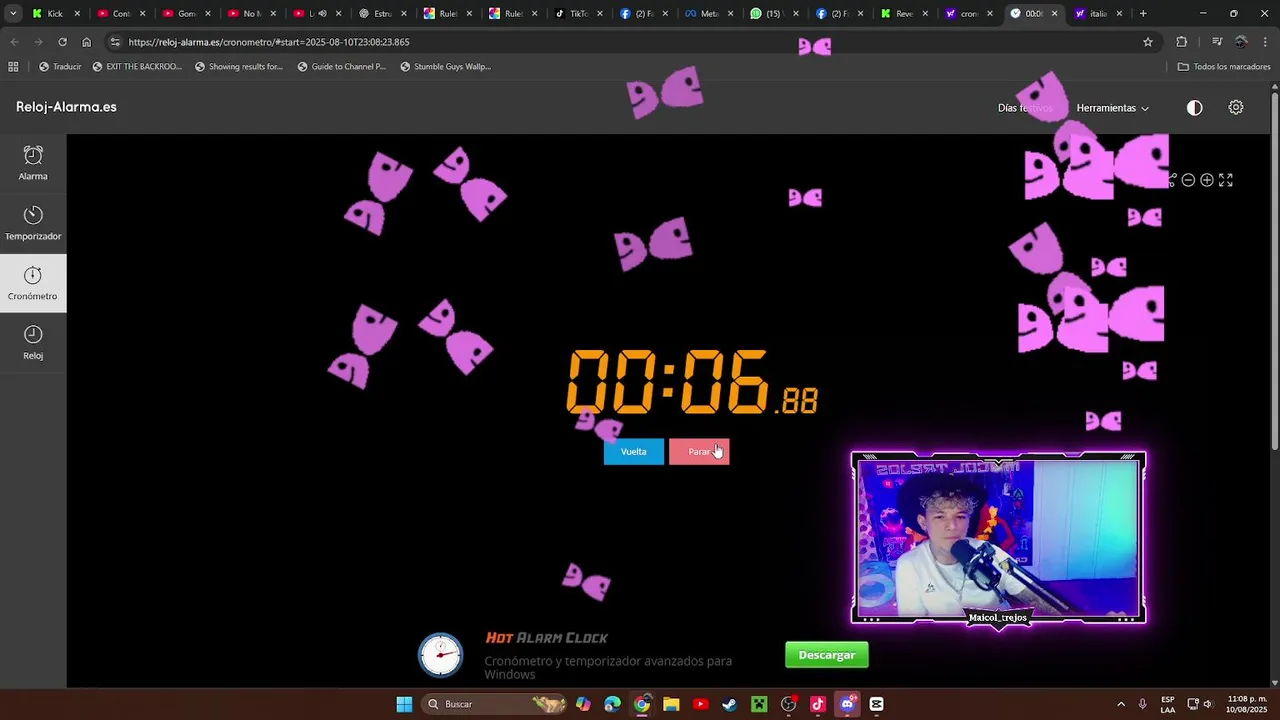Launch YouTube app from taskbar

coord(700,704)
